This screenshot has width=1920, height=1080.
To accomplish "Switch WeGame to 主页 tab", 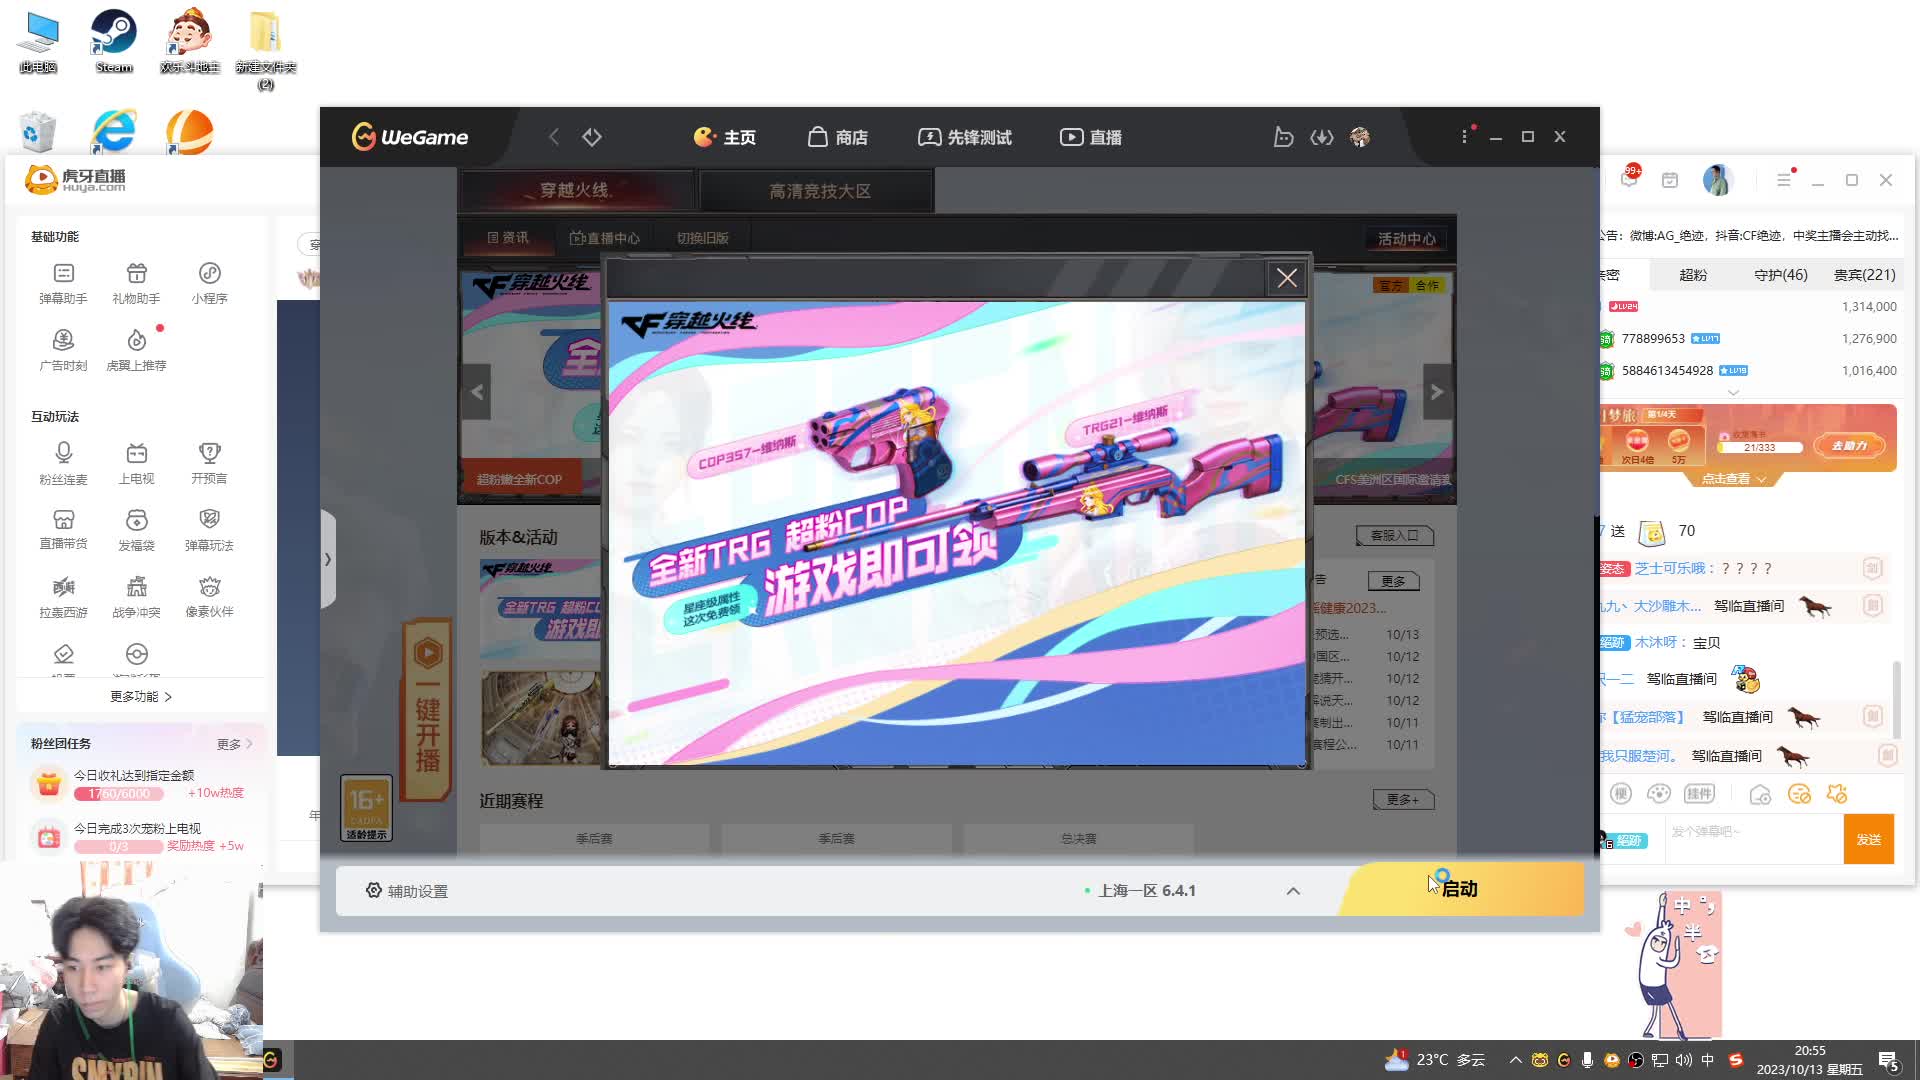I will pos(725,137).
